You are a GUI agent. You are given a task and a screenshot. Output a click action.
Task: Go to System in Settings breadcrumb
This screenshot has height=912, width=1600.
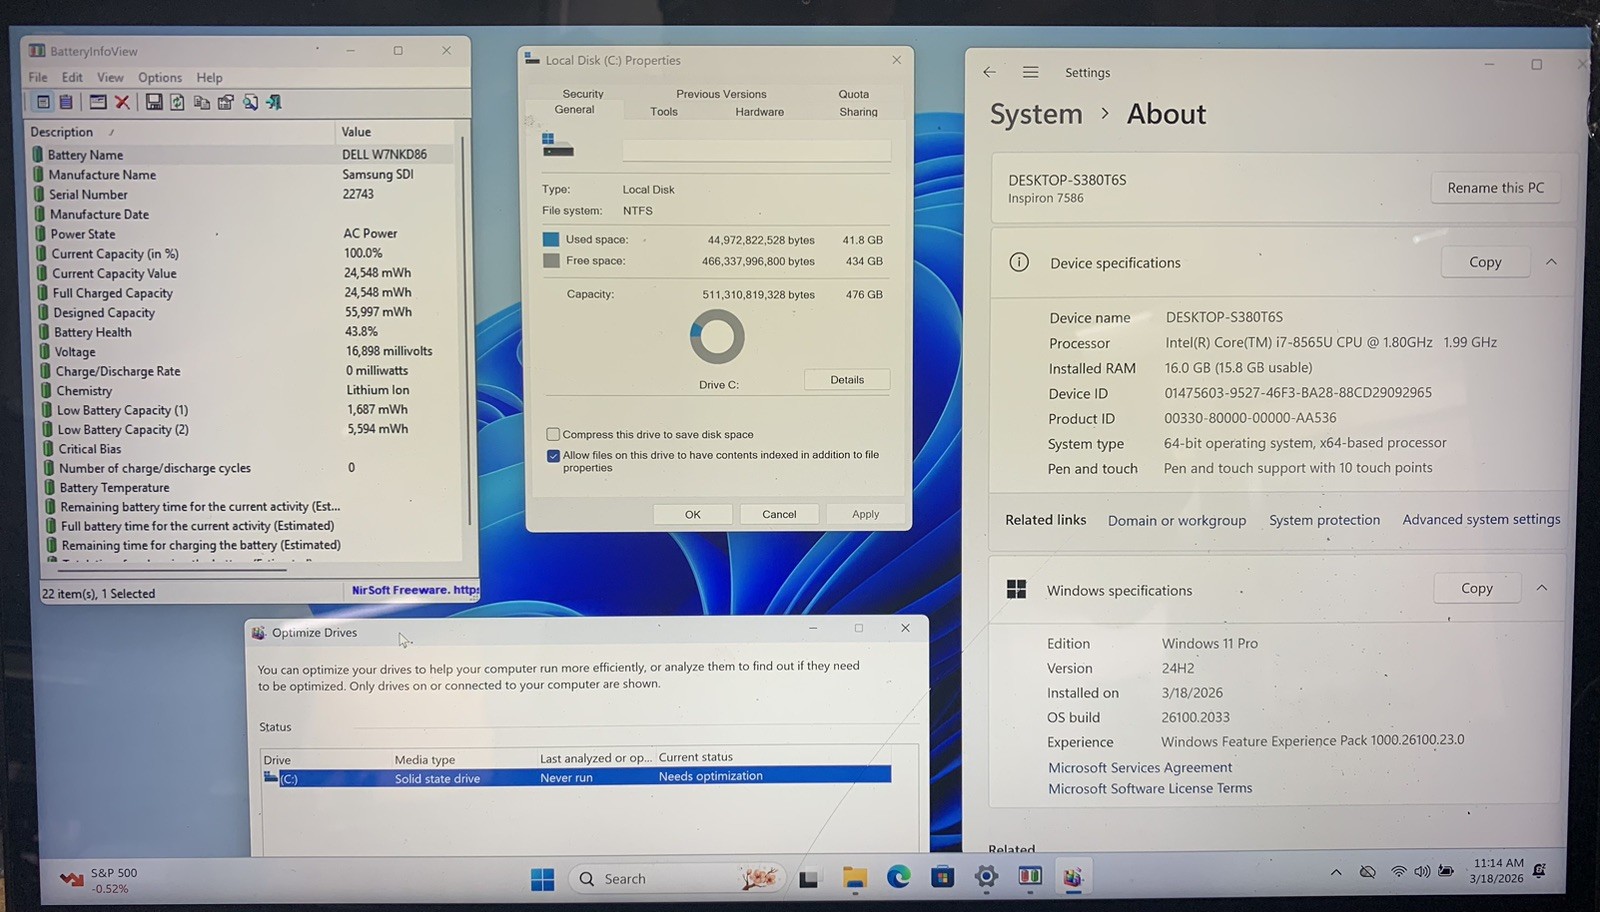coord(1036,114)
